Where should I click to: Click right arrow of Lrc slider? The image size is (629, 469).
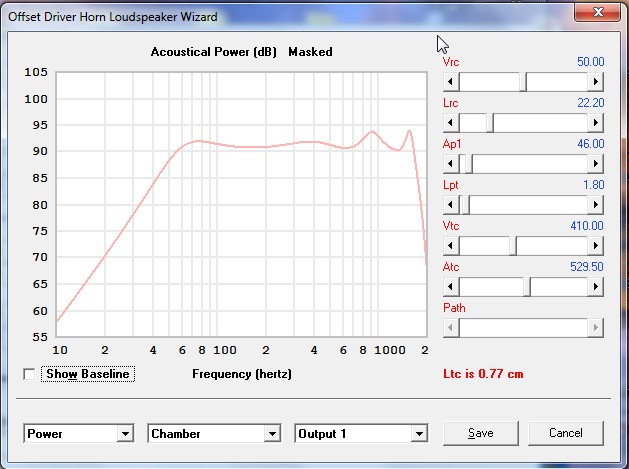click(595, 123)
